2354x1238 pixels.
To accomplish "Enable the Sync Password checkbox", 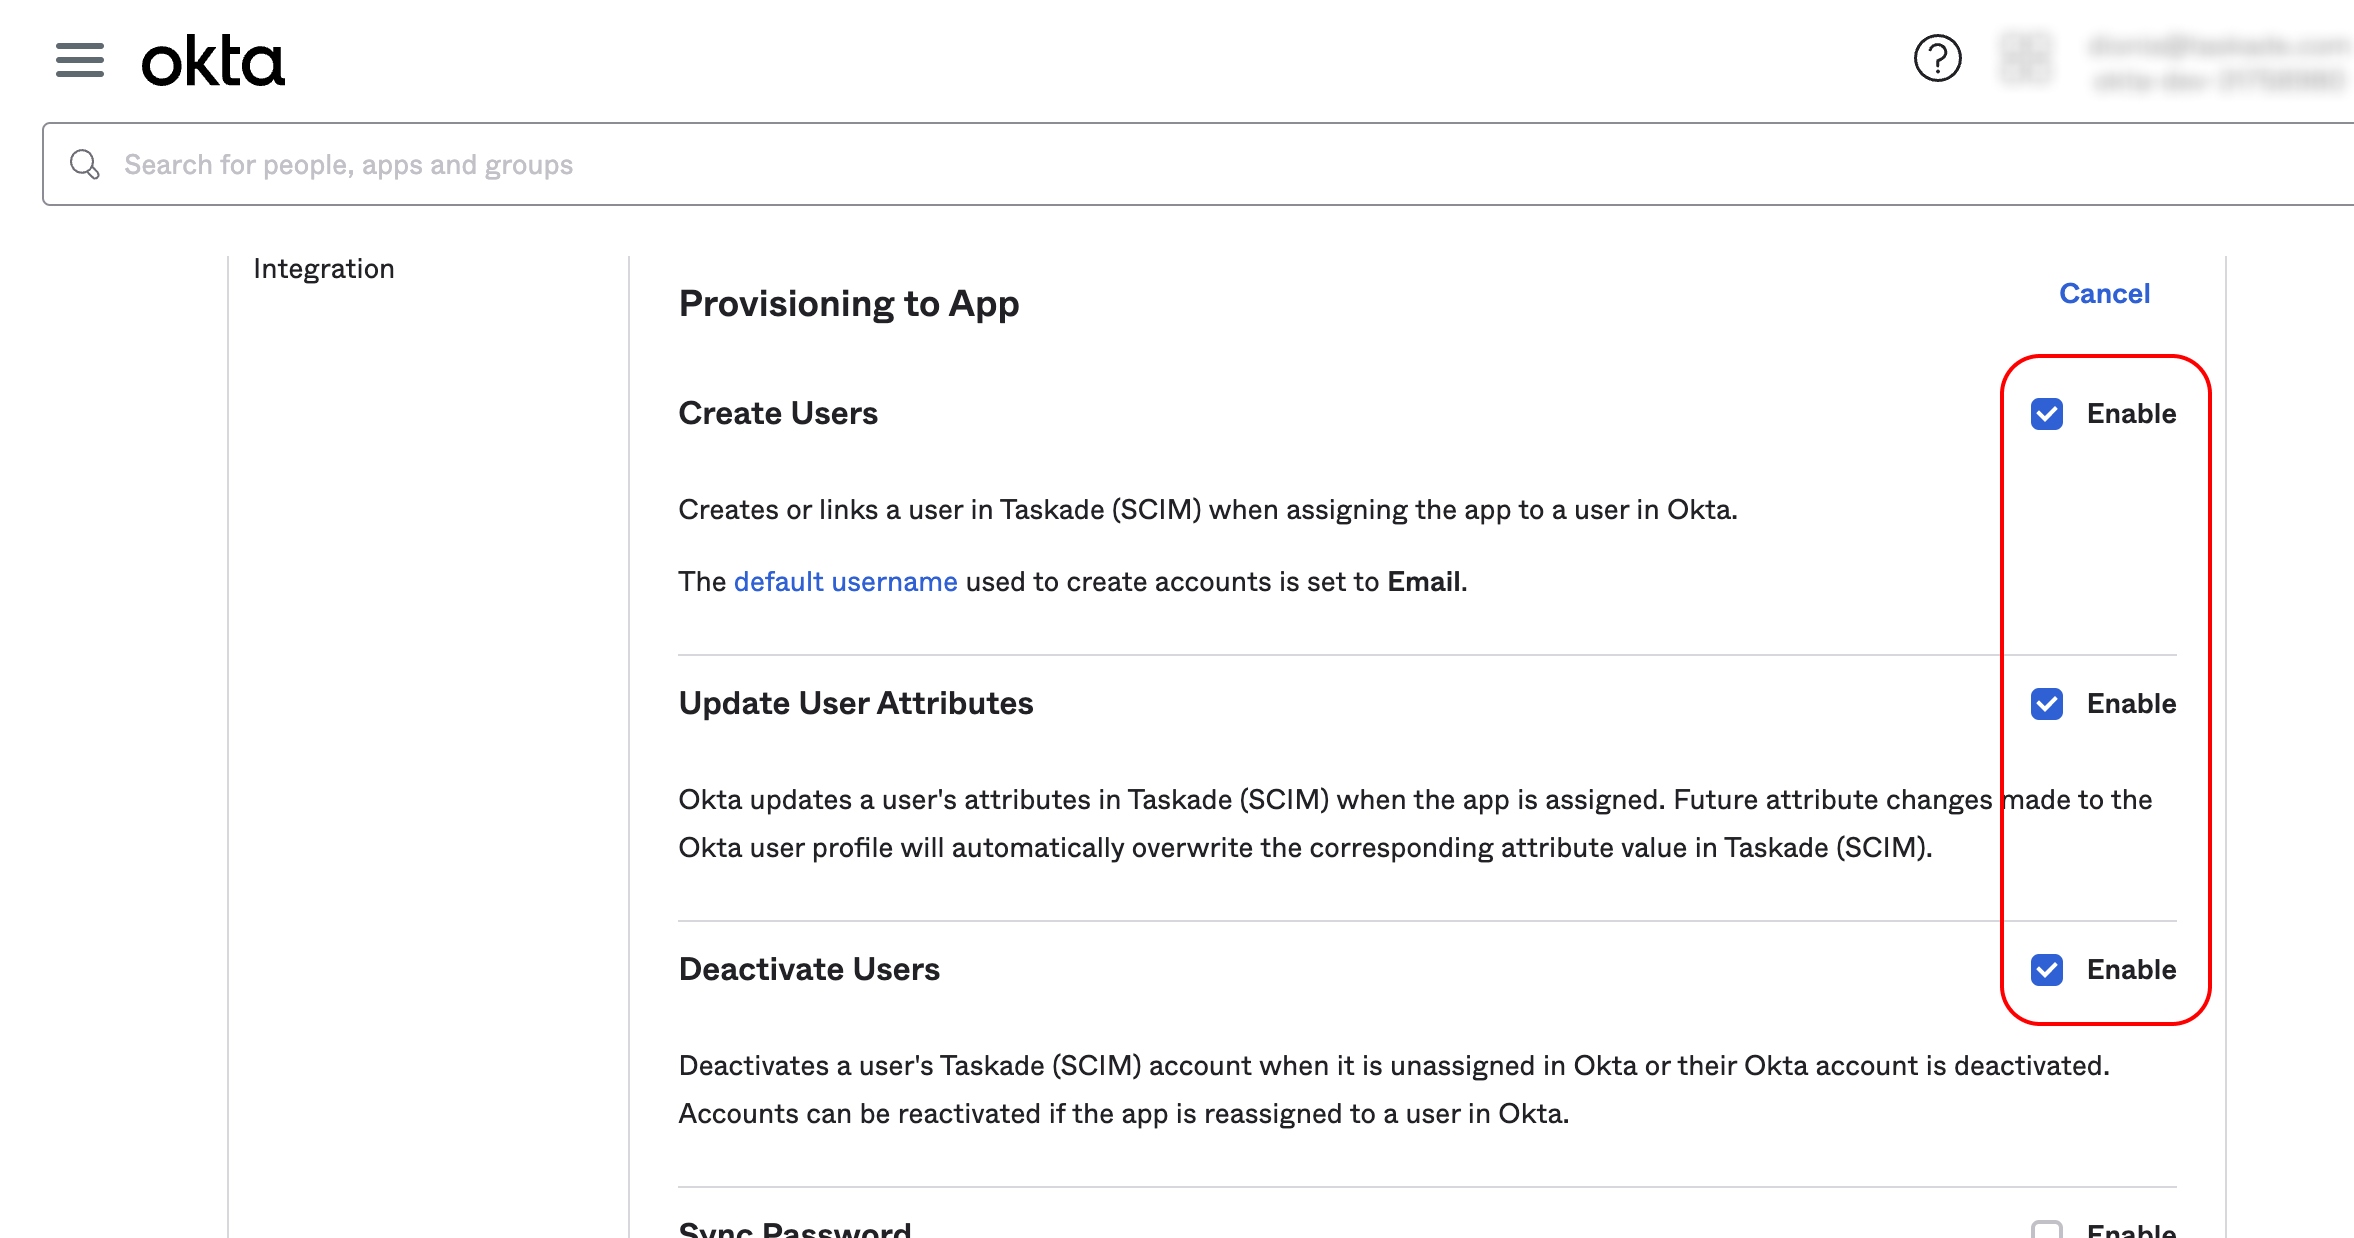I will [x=2047, y=1230].
